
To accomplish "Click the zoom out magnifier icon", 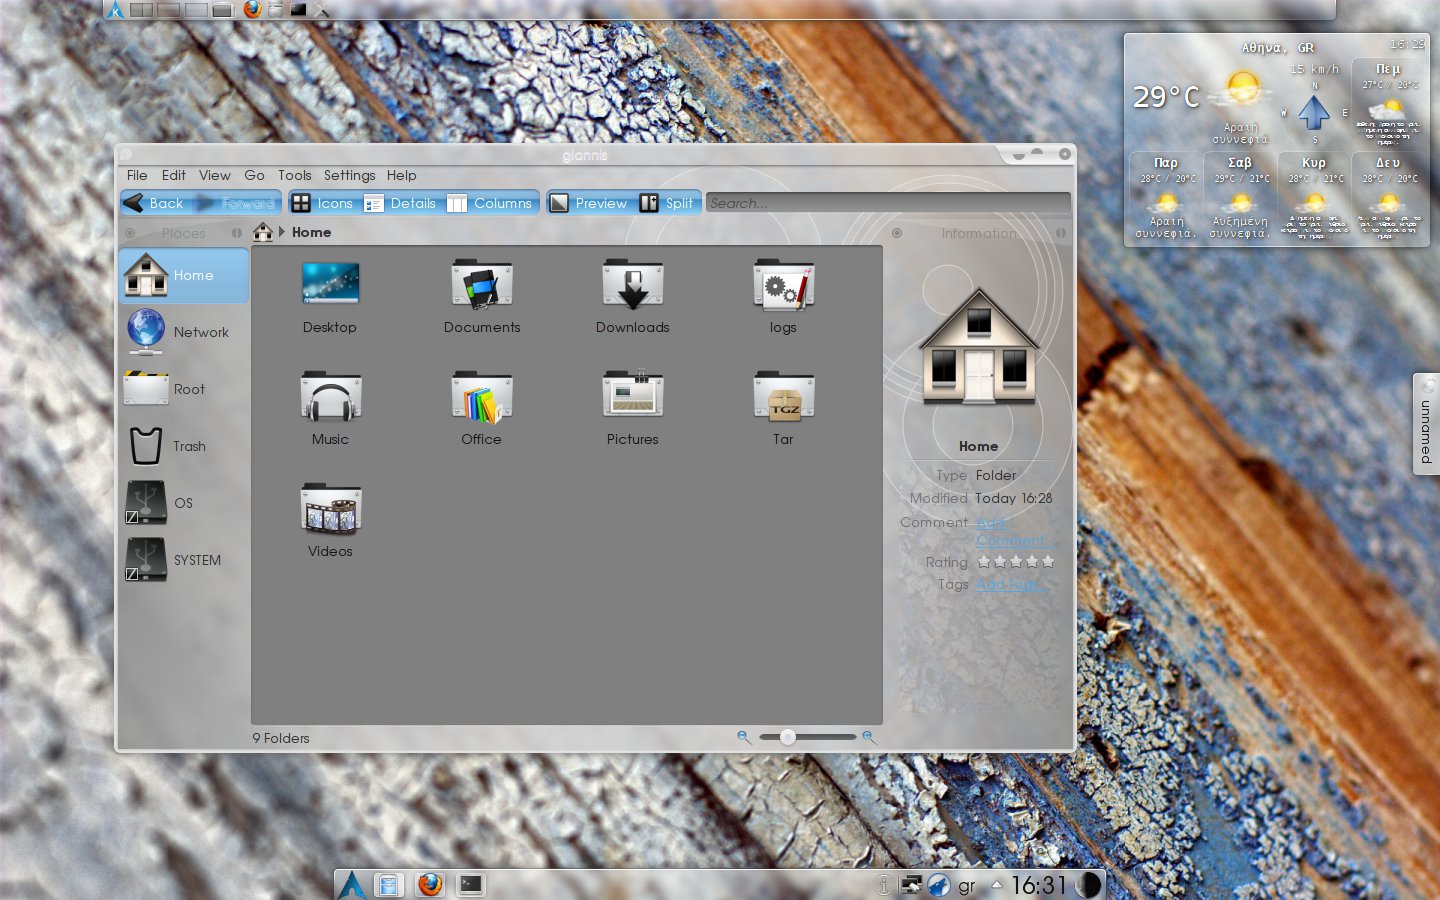I will click(744, 737).
